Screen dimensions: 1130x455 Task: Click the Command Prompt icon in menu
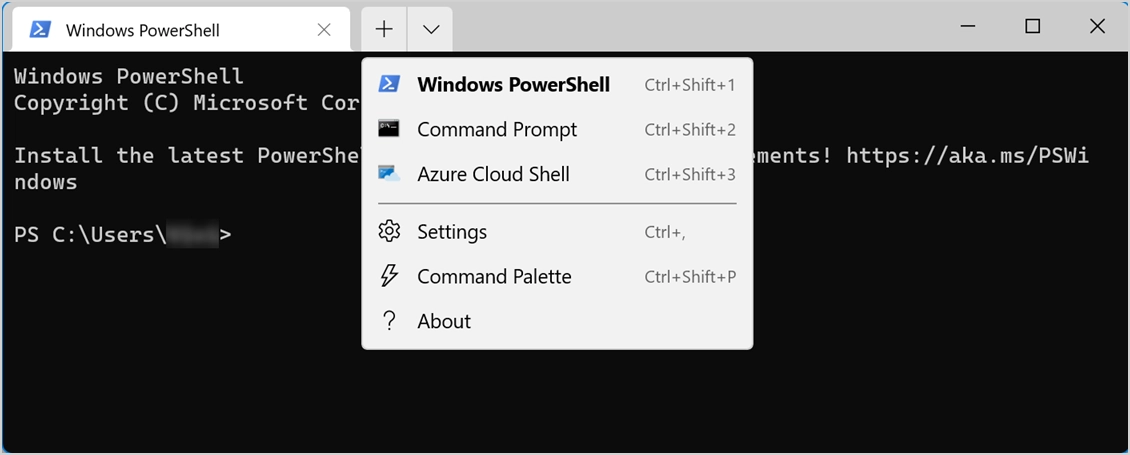[389, 129]
